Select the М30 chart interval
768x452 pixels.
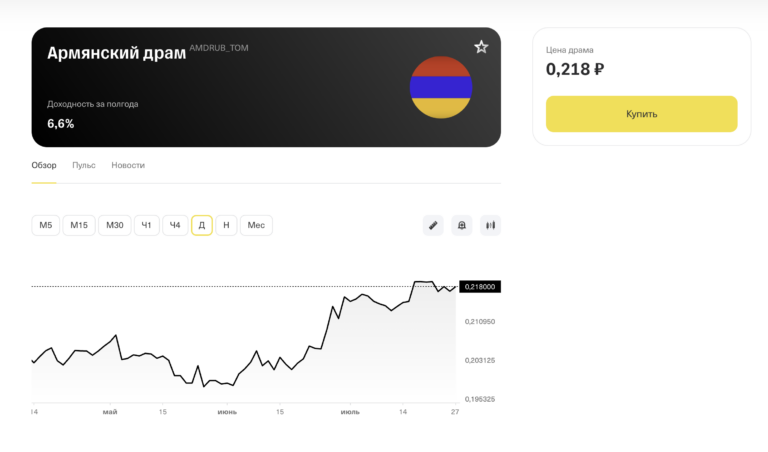click(115, 225)
